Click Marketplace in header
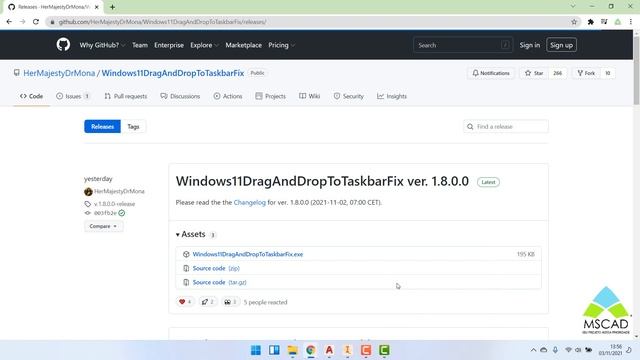Image resolution: width=640 pixels, height=360 pixels. [244, 45]
